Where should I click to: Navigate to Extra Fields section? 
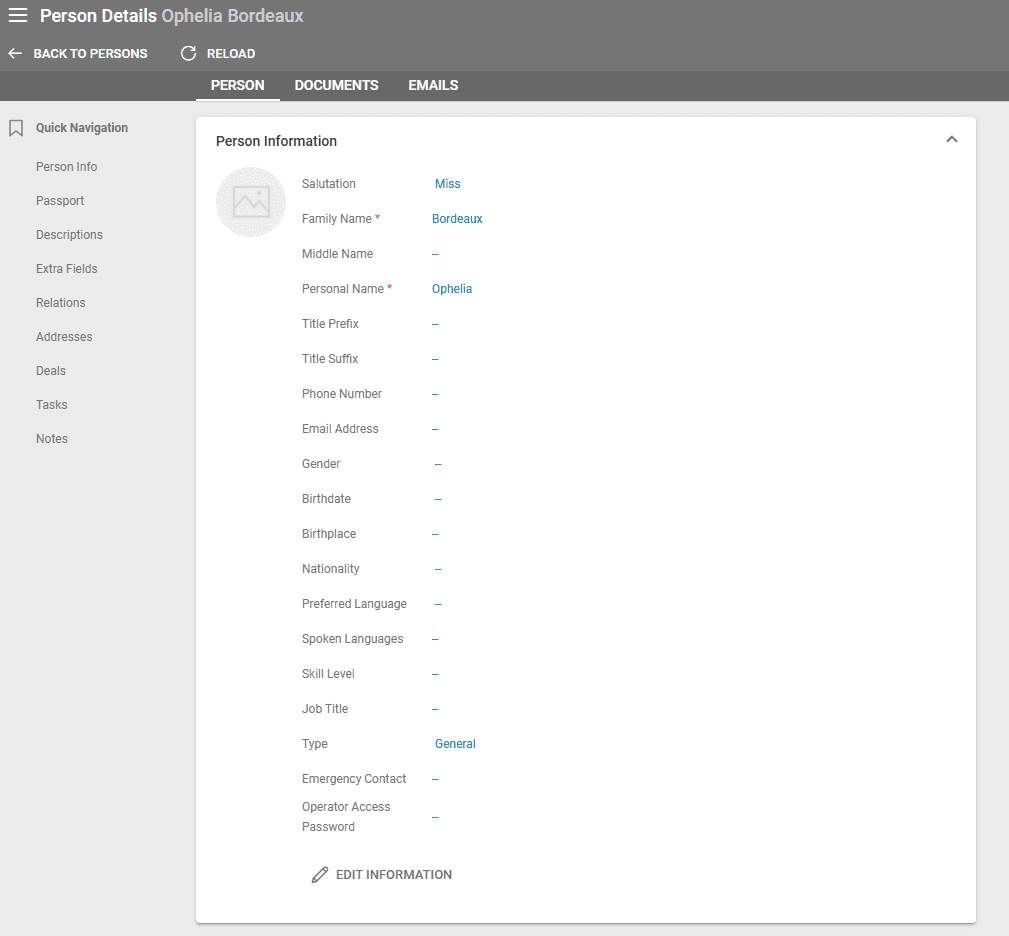pyautogui.click(x=67, y=269)
